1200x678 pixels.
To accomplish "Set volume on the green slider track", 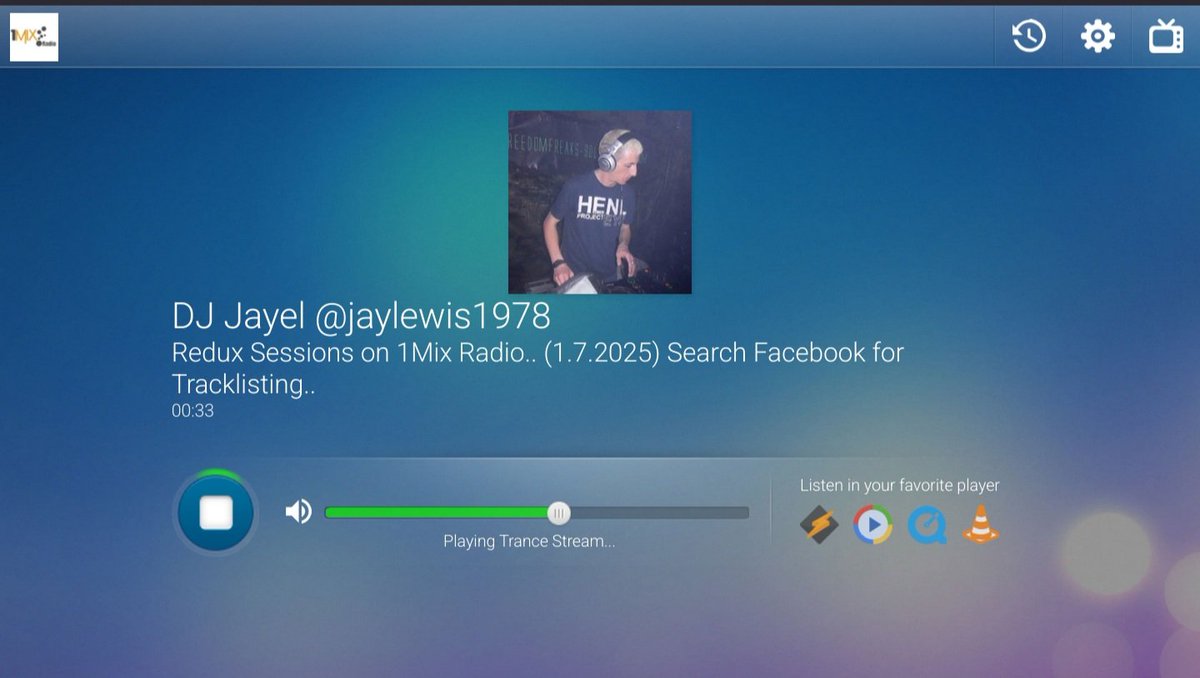I will coord(537,513).
